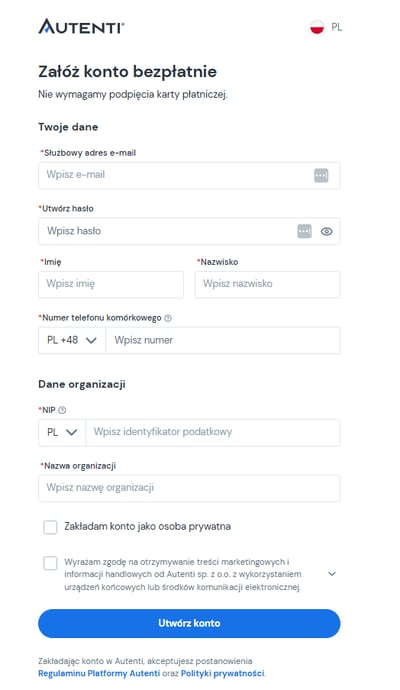Click the 'Utwórz konto' button
The image size is (400, 690).
coord(189,623)
